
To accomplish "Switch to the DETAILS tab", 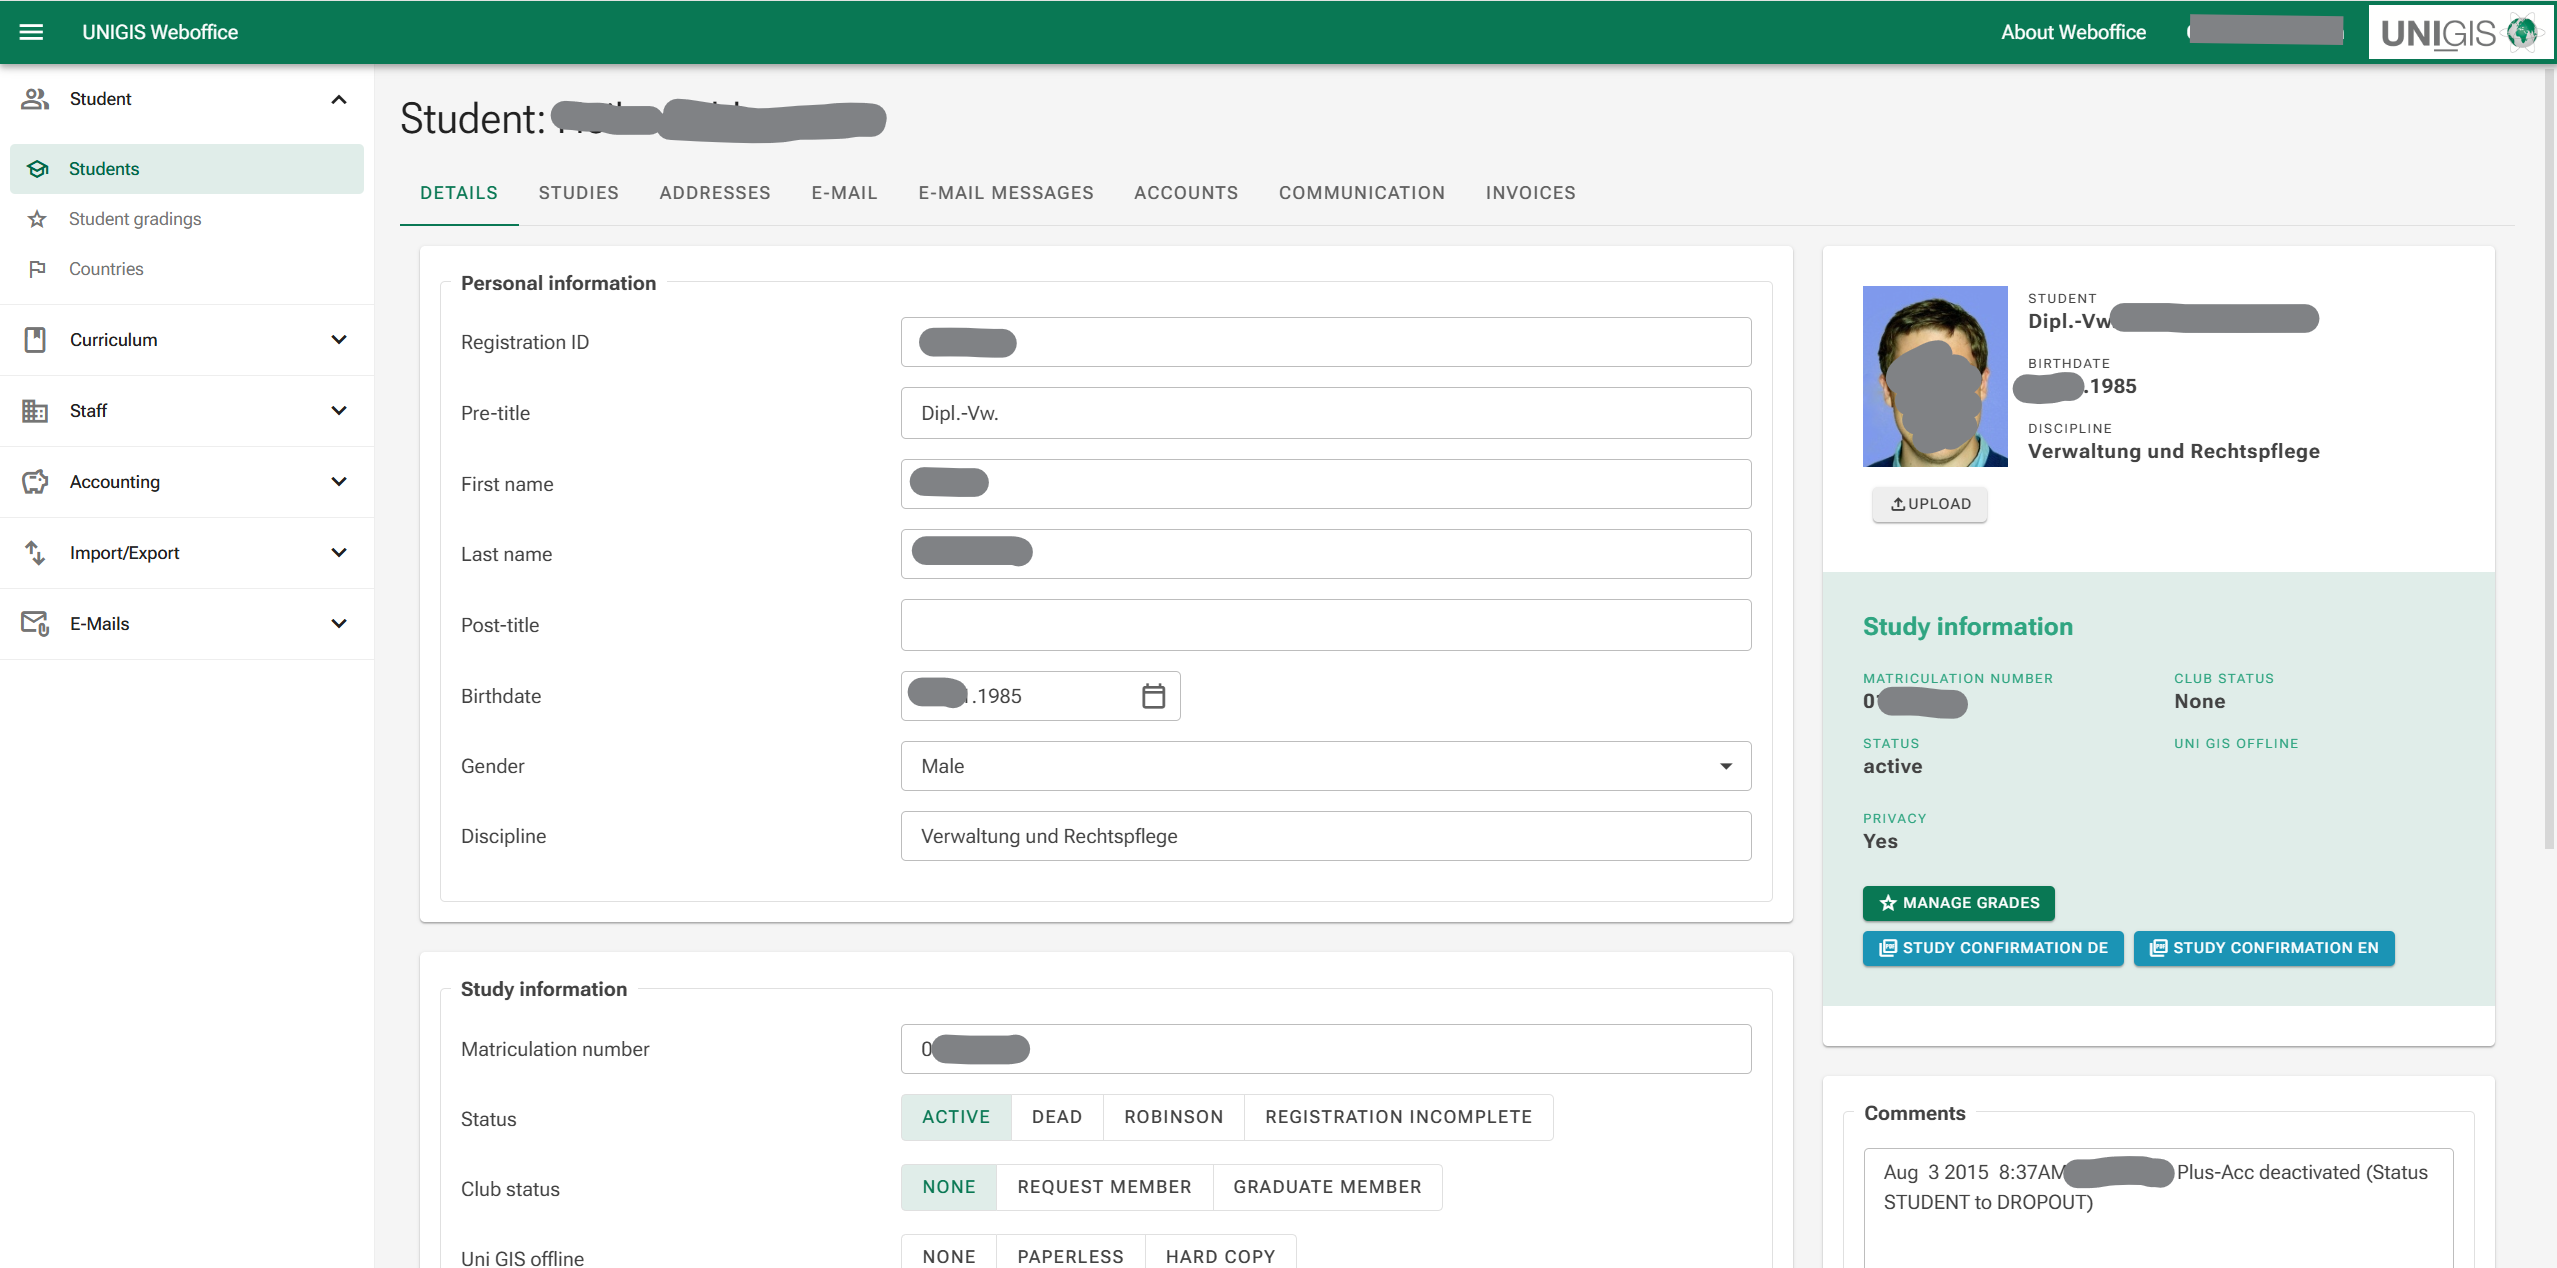I will [x=459, y=193].
